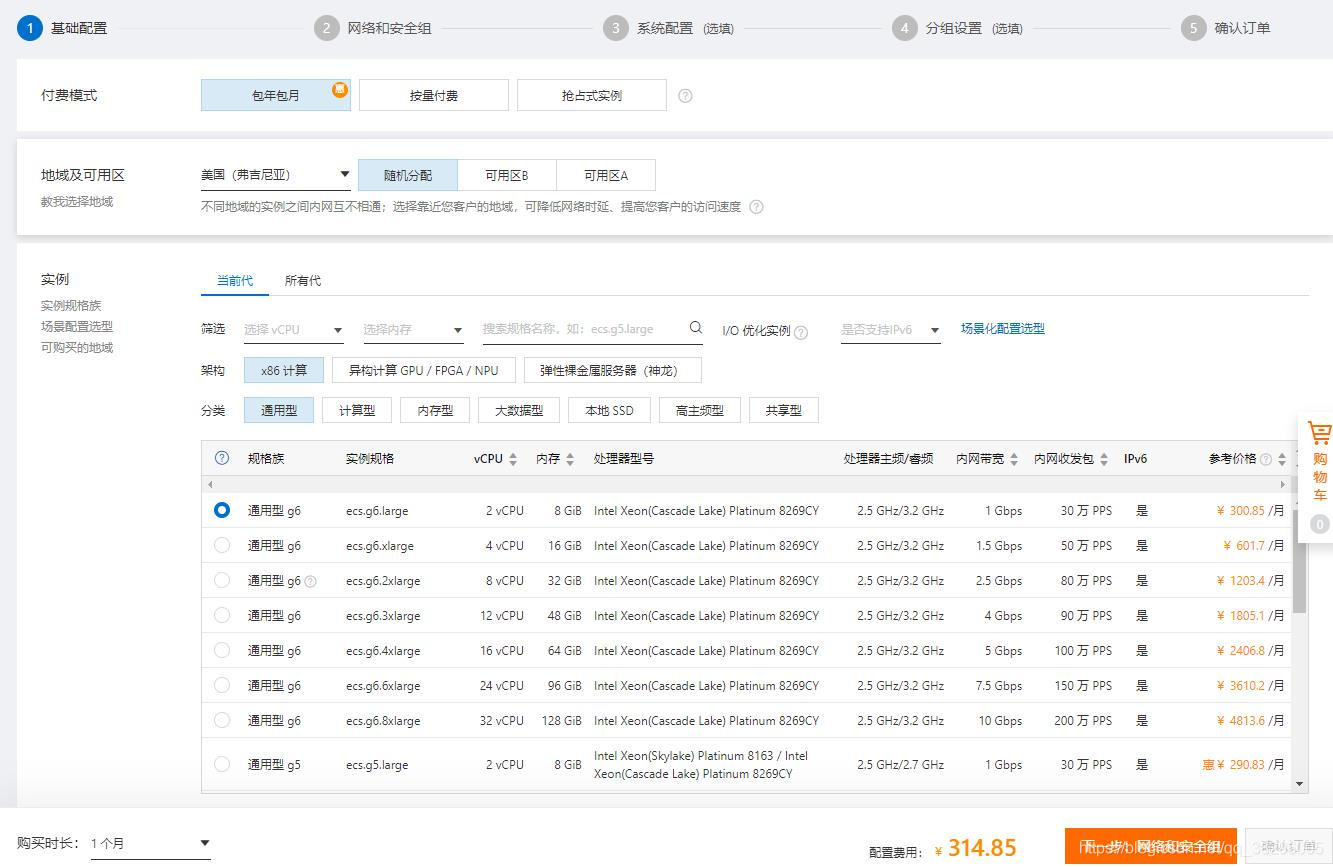
Task: Select ecs.g6.8xlarge radio button
Action: [222, 720]
